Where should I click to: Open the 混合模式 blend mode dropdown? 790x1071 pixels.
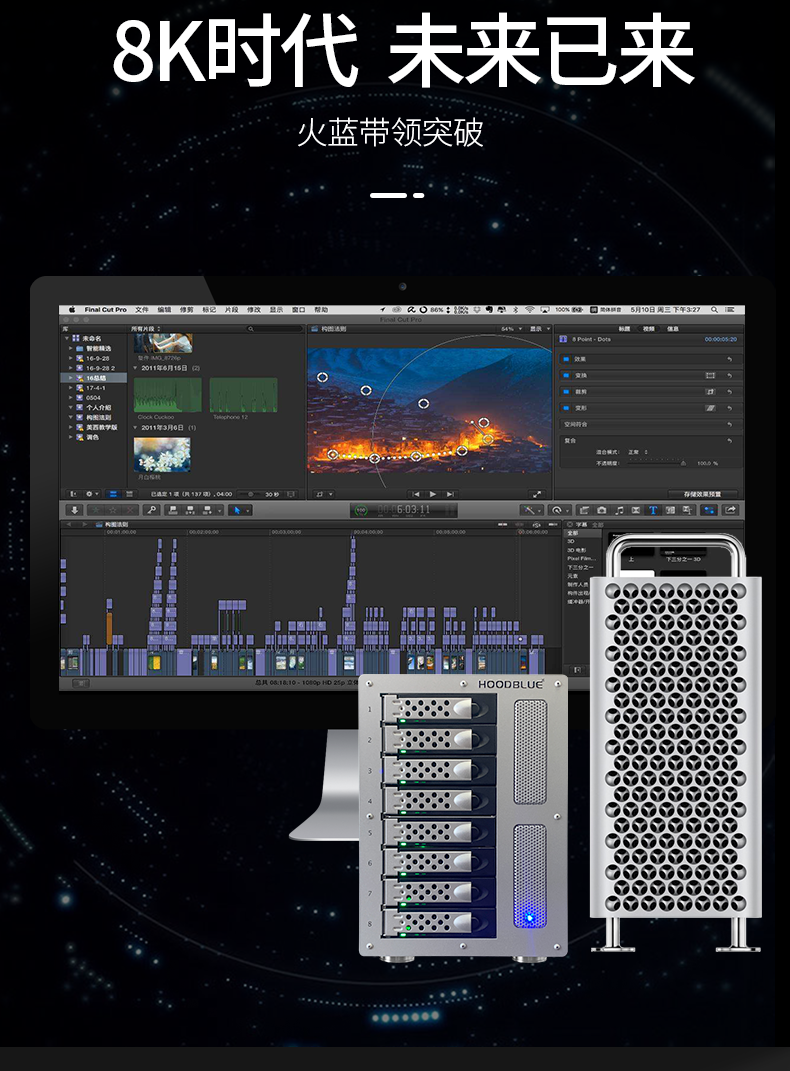pos(638,452)
